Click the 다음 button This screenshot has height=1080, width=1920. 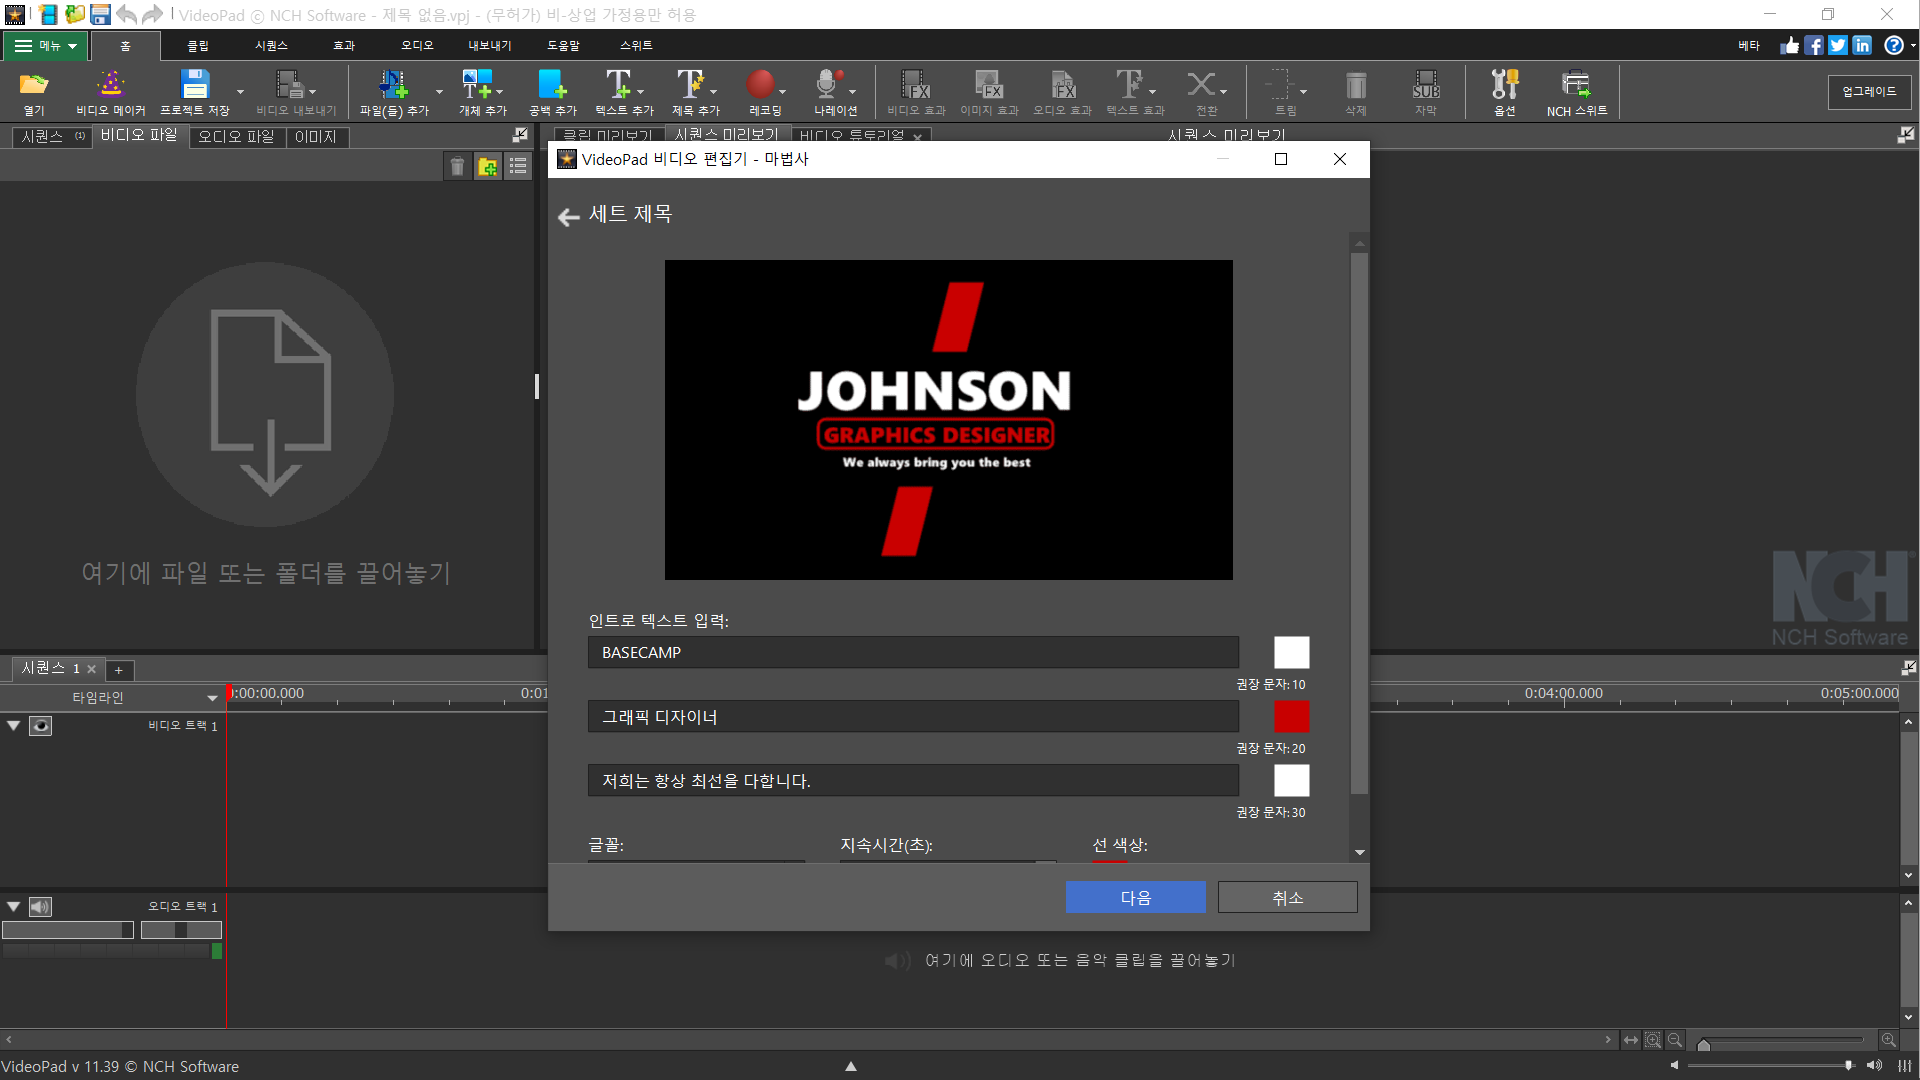tap(1135, 898)
